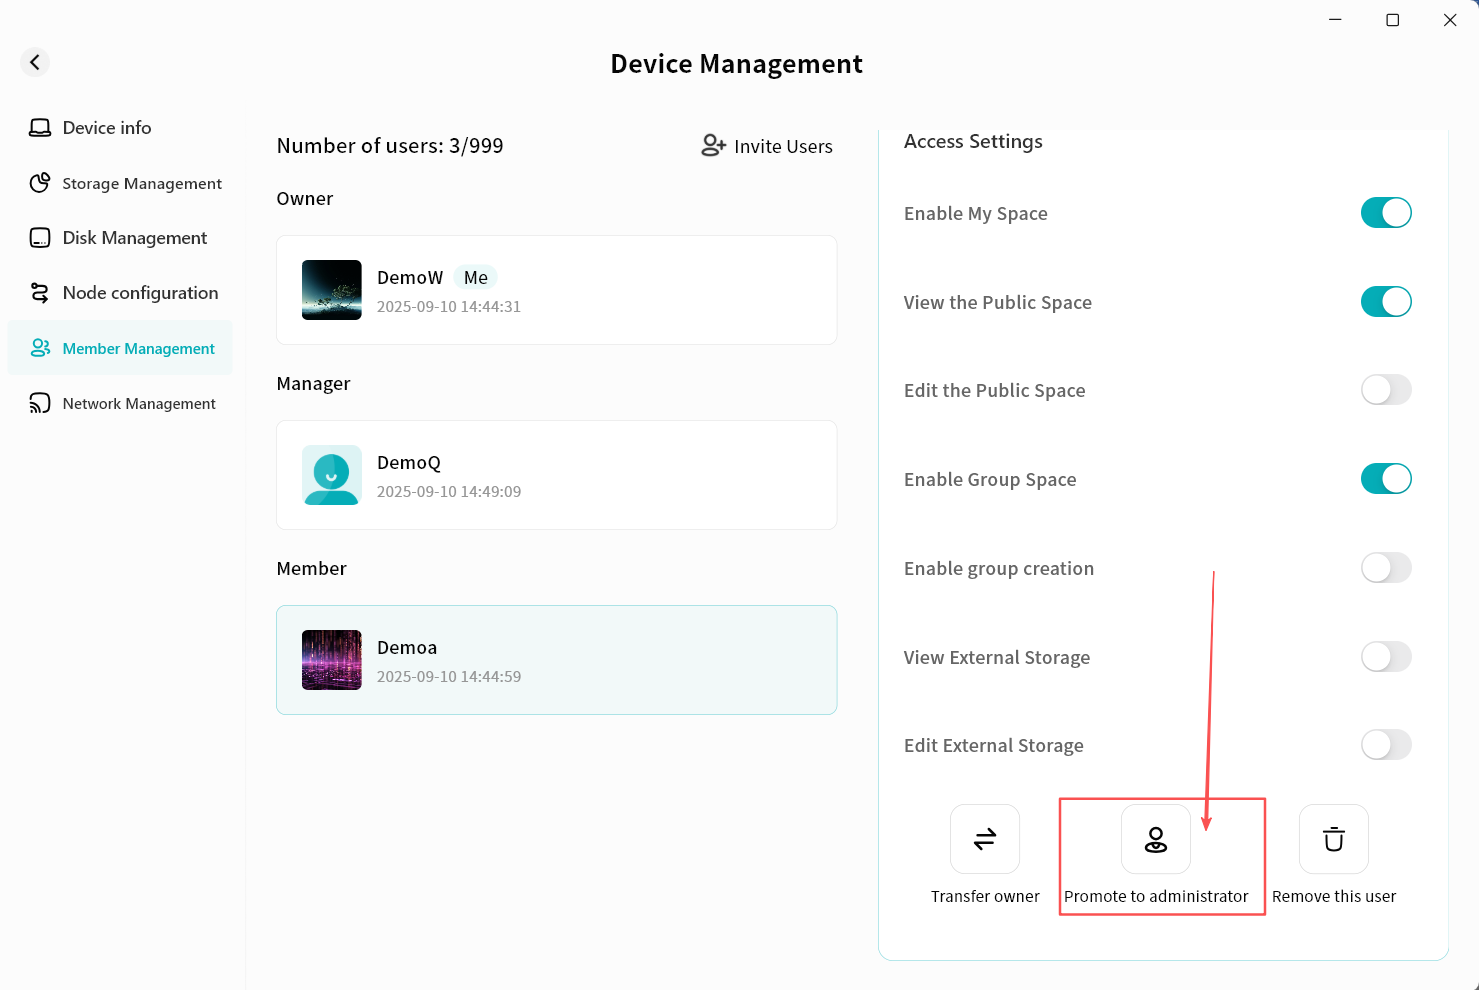
Task: Enable Edit the Public Space toggle
Action: [1386, 390]
